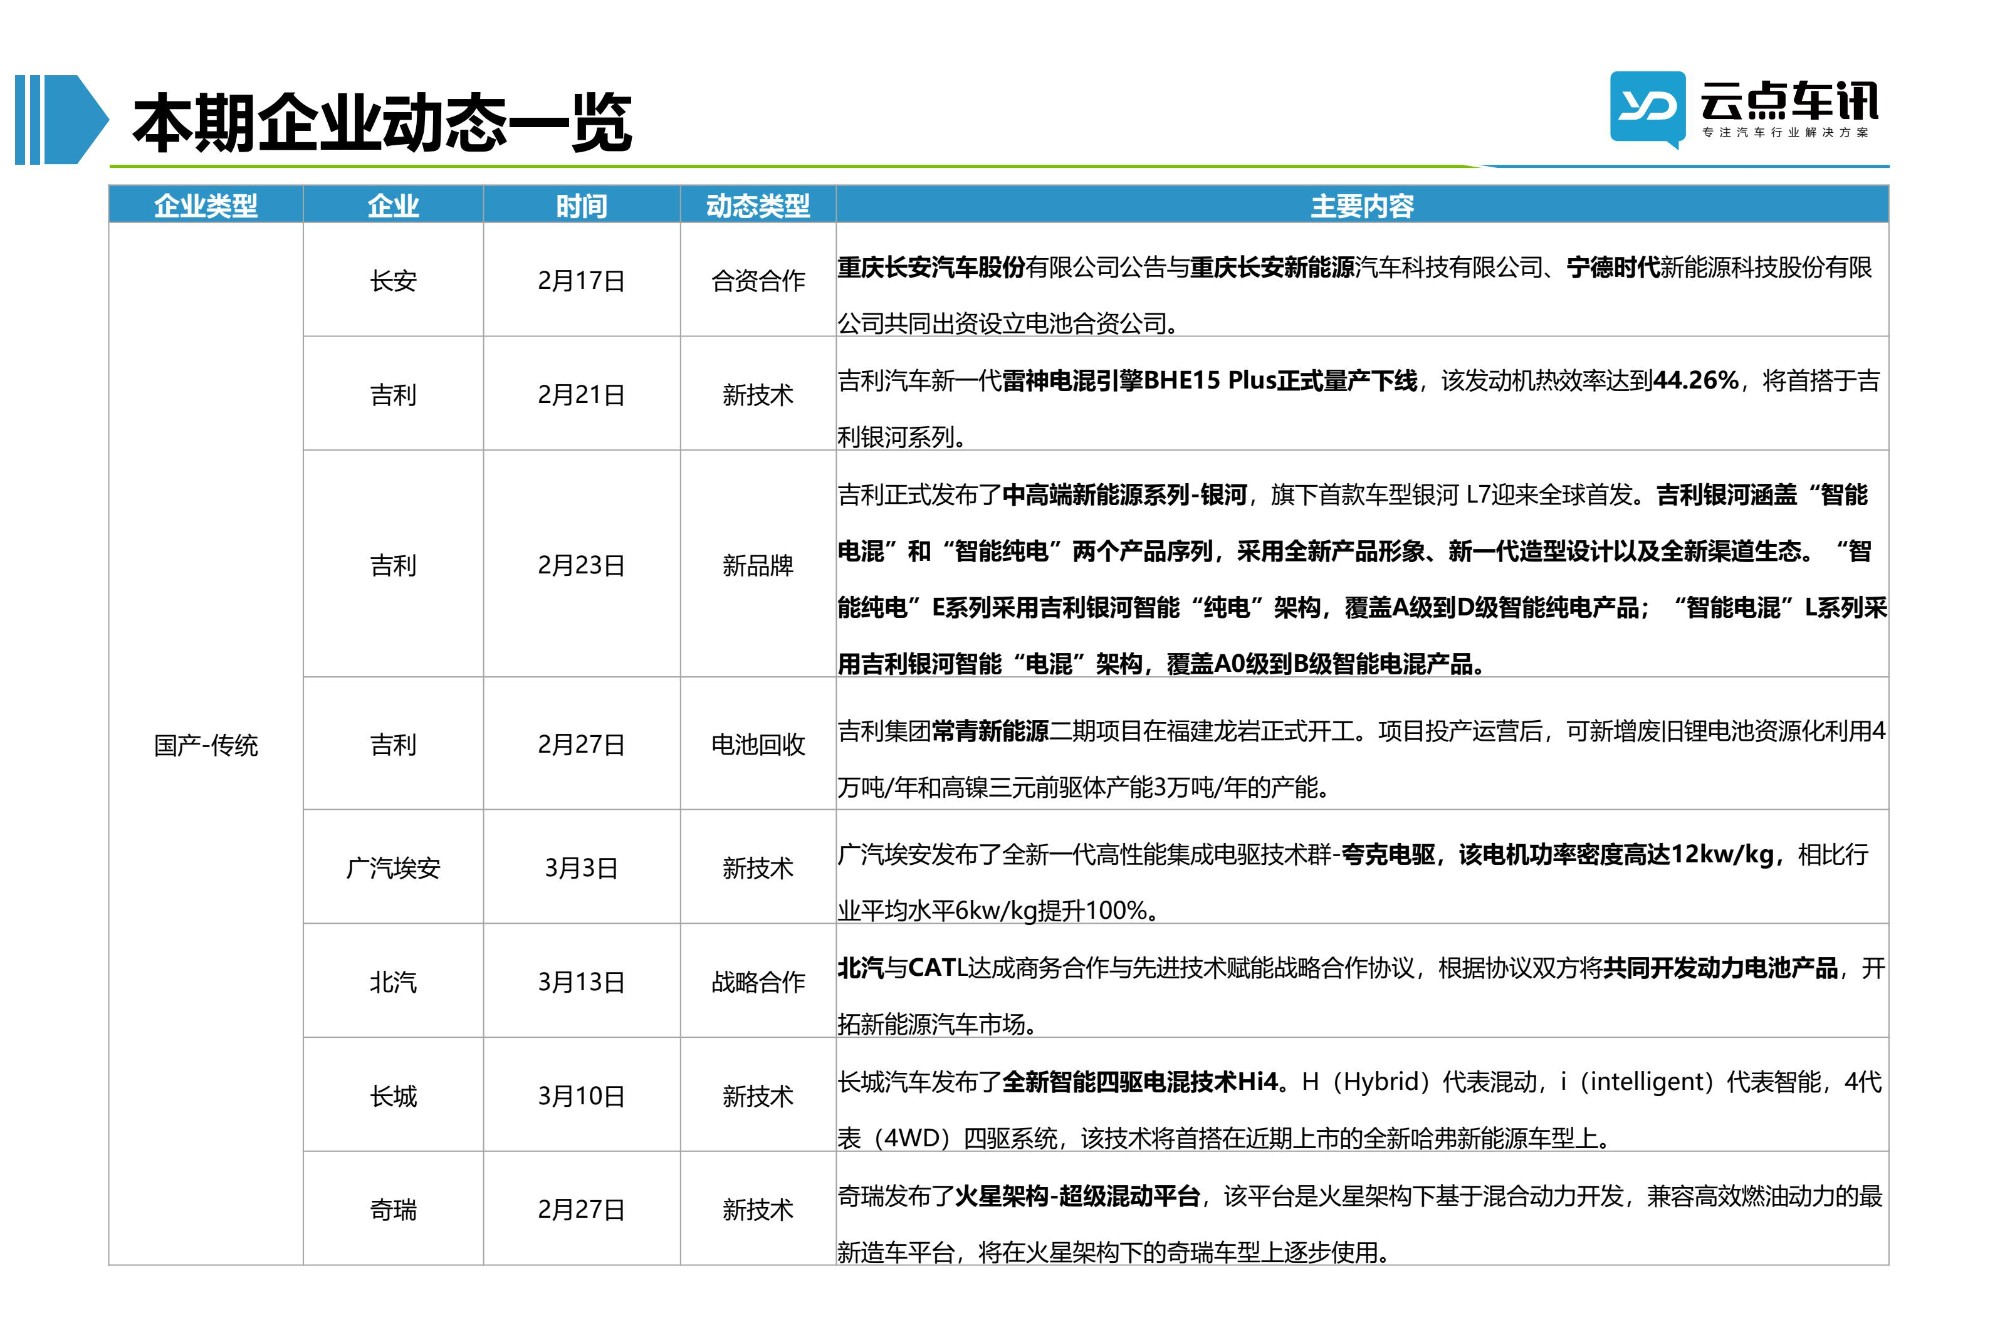This screenshot has width=2000, height=1333.
Task: Click the "时间" column header
Action: (x=582, y=205)
